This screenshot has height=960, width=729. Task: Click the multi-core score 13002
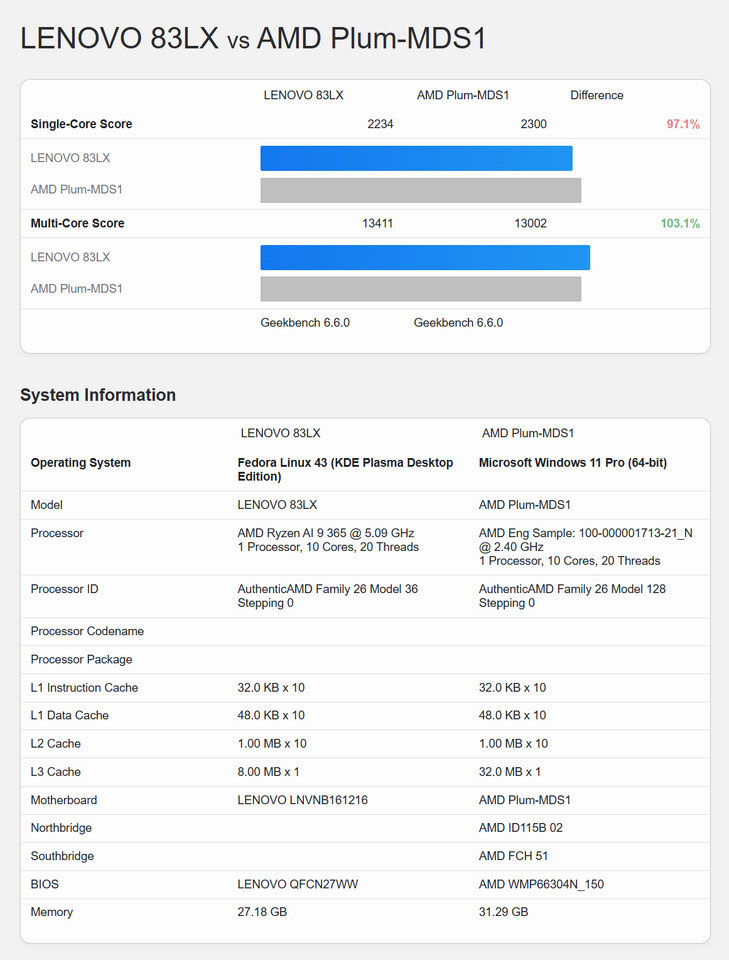(530, 224)
